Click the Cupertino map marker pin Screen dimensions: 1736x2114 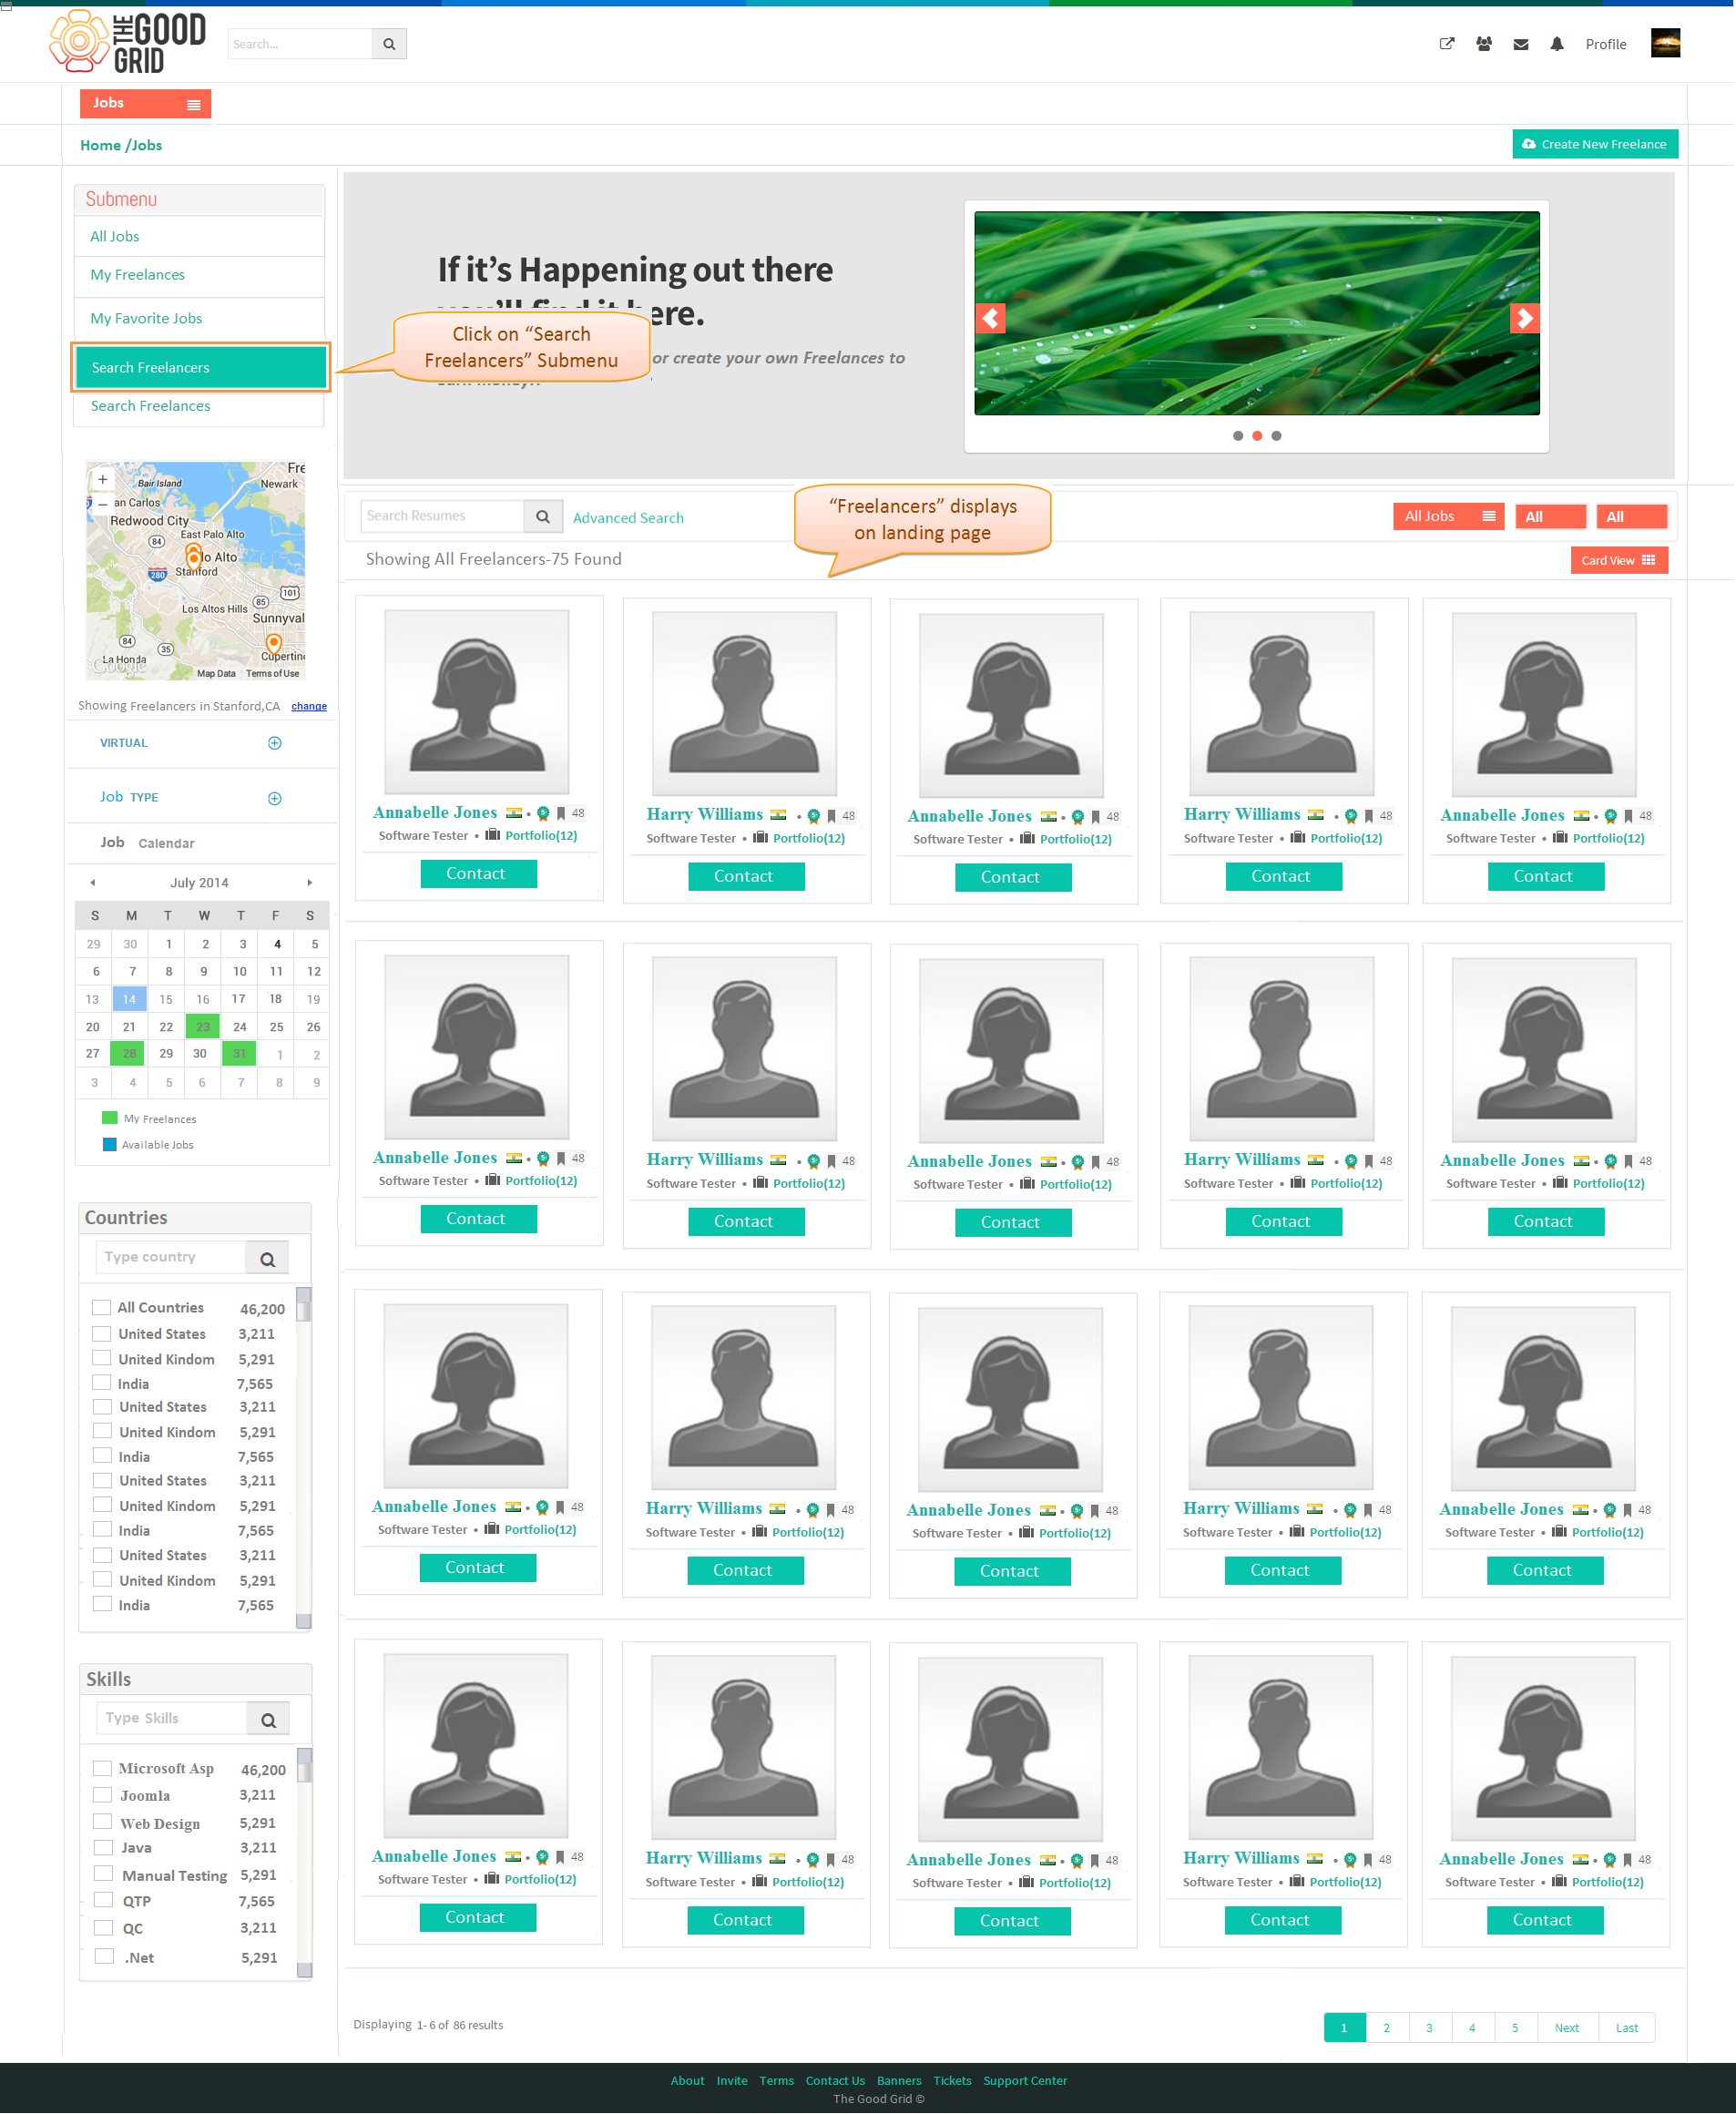(x=274, y=644)
